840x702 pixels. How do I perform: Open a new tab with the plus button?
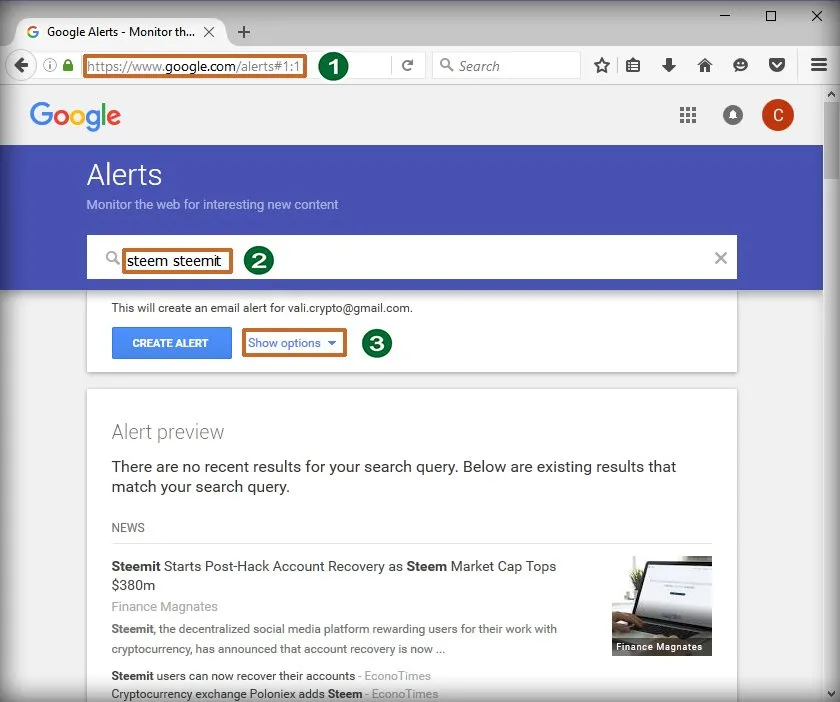click(x=244, y=32)
